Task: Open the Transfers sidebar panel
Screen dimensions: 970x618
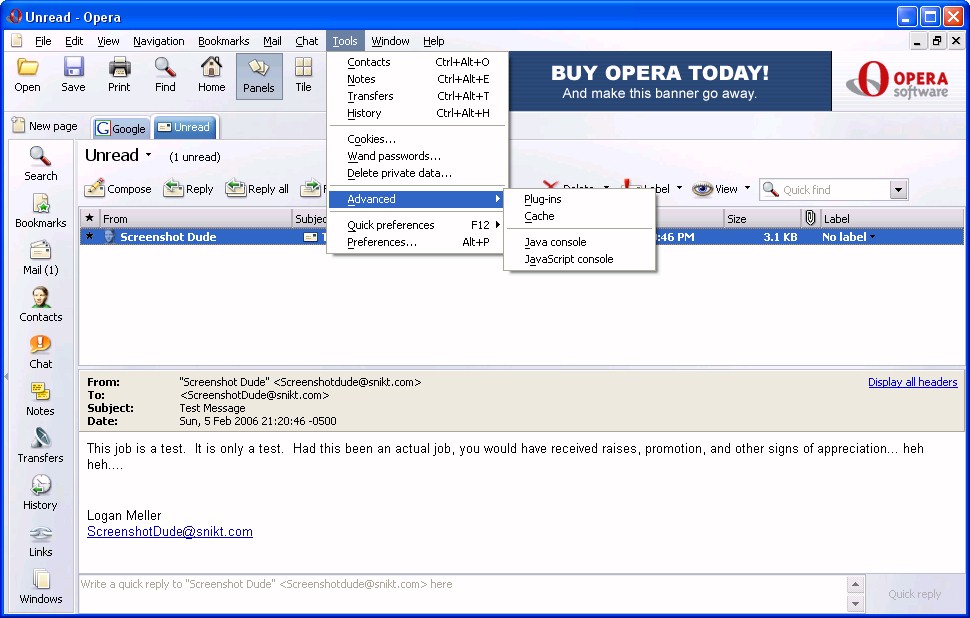Action: (41, 446)
